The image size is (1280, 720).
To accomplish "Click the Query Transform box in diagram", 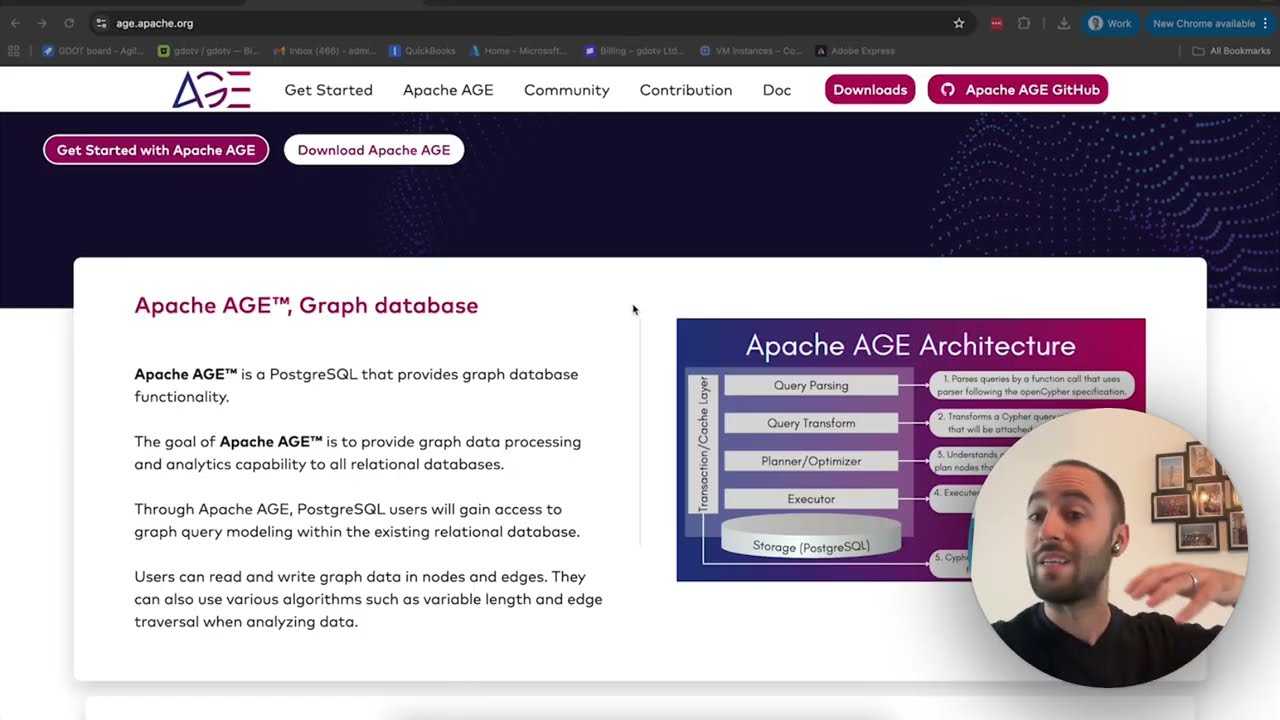I will 811,424.
